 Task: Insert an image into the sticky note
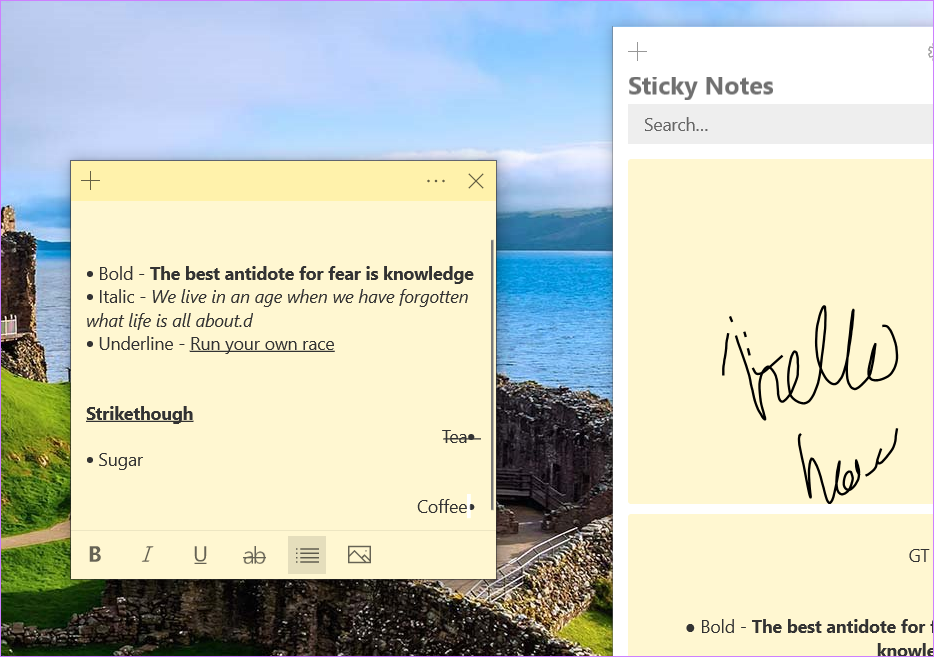point(359,554)
